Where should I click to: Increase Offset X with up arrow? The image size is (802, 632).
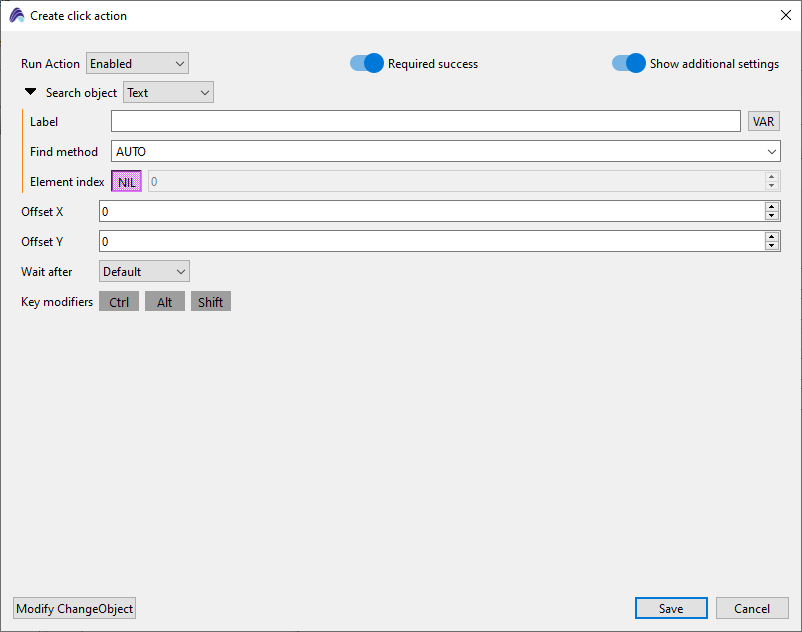point(772,207)
